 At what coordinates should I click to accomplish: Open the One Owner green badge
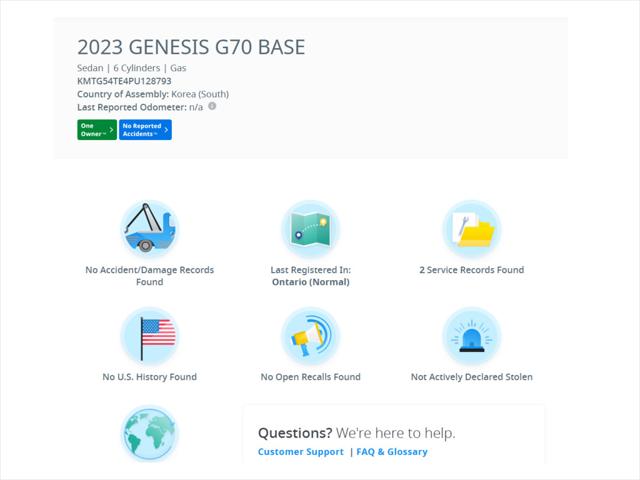point(97,130)
